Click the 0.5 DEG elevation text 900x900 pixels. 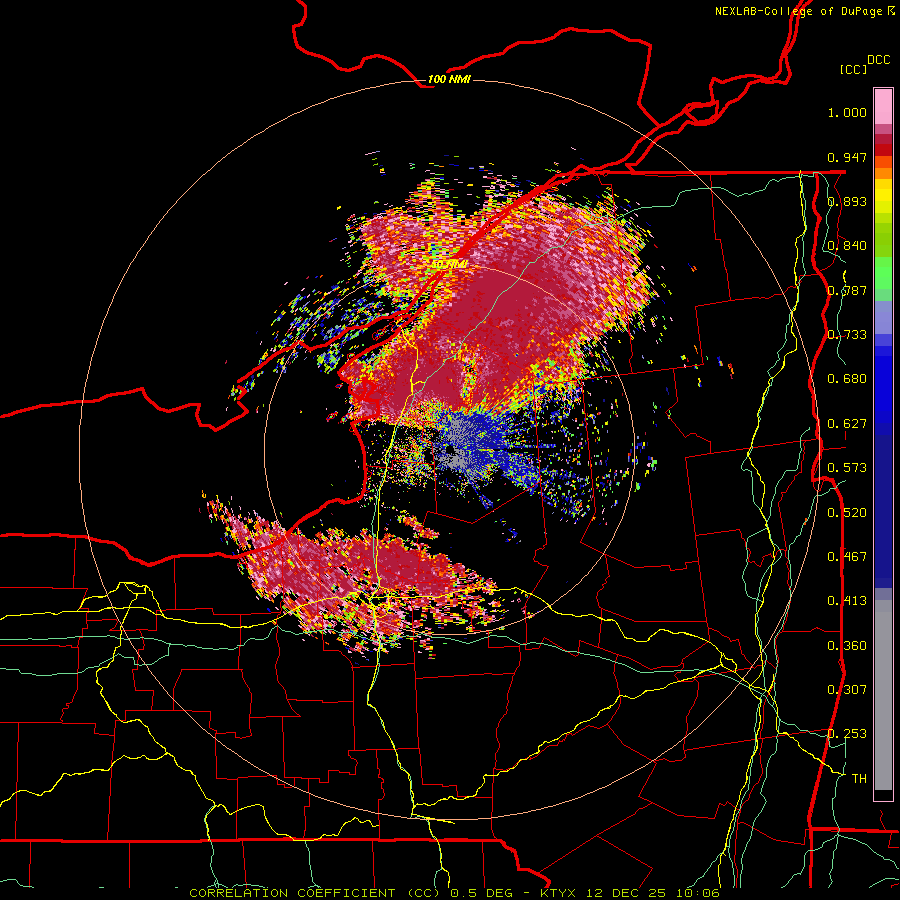(x=484, y=893)
